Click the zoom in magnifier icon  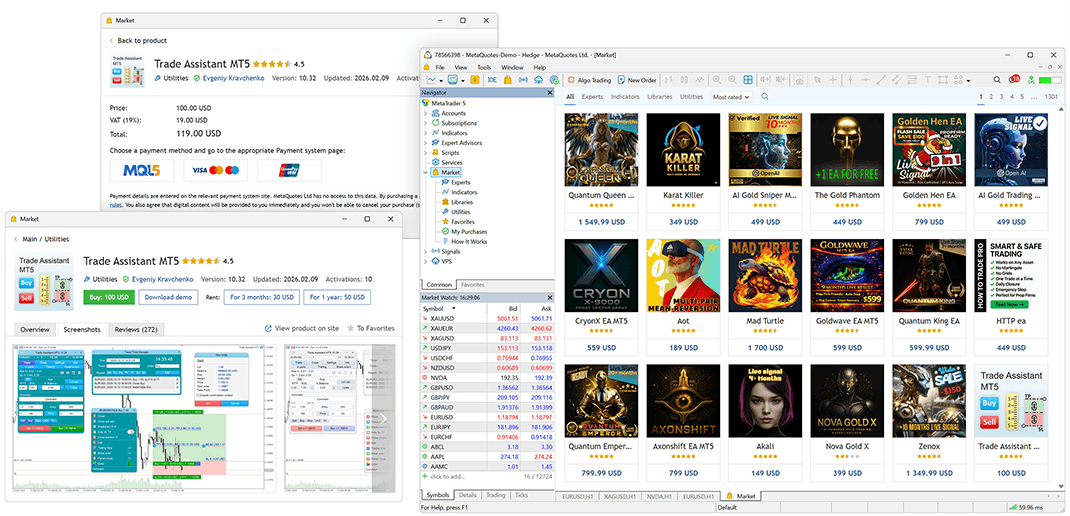[716, 80]
